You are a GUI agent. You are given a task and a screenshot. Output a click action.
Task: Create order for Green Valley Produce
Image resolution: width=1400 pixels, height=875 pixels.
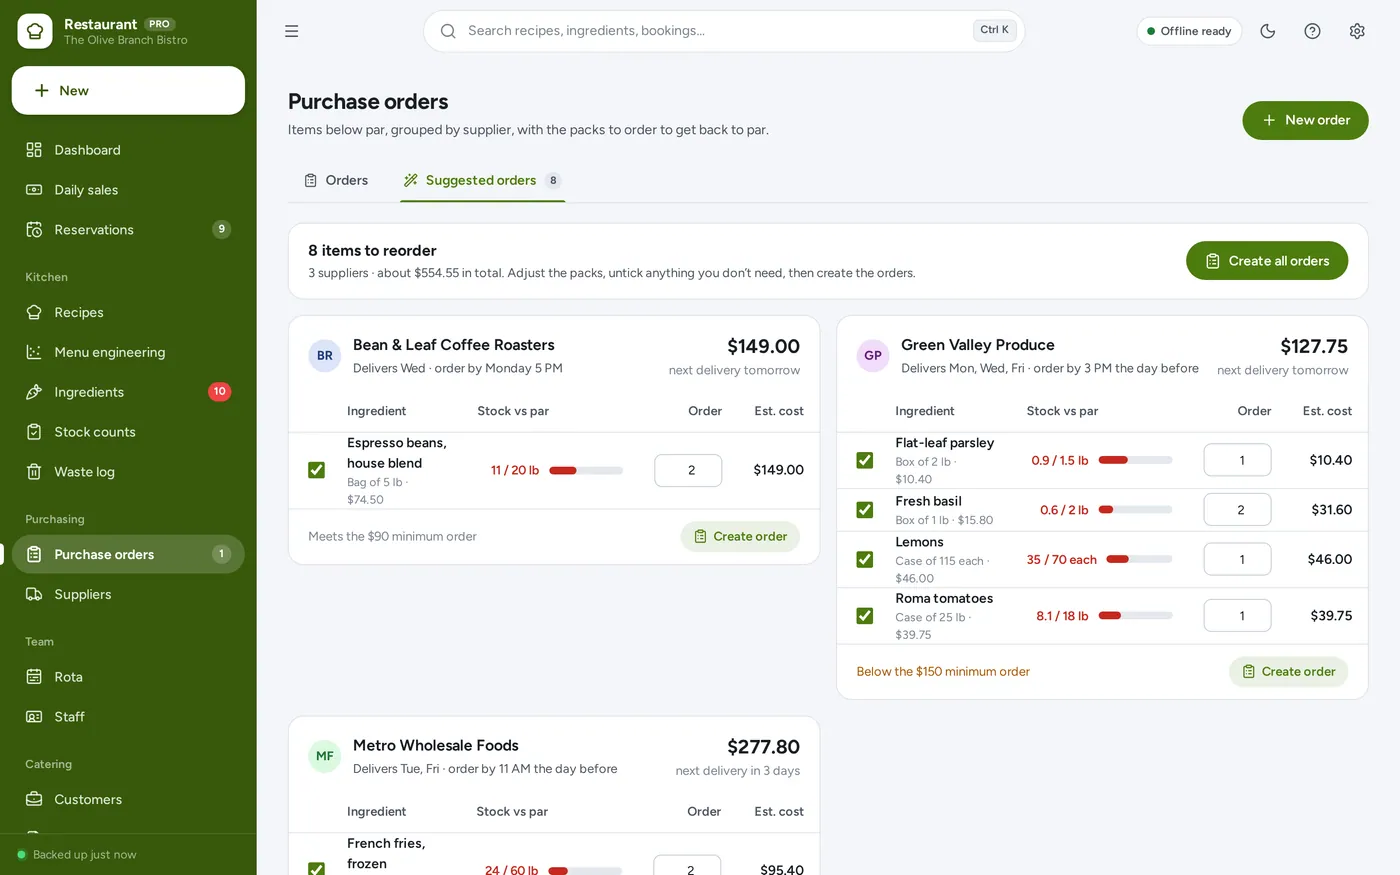click(1288, 672)
